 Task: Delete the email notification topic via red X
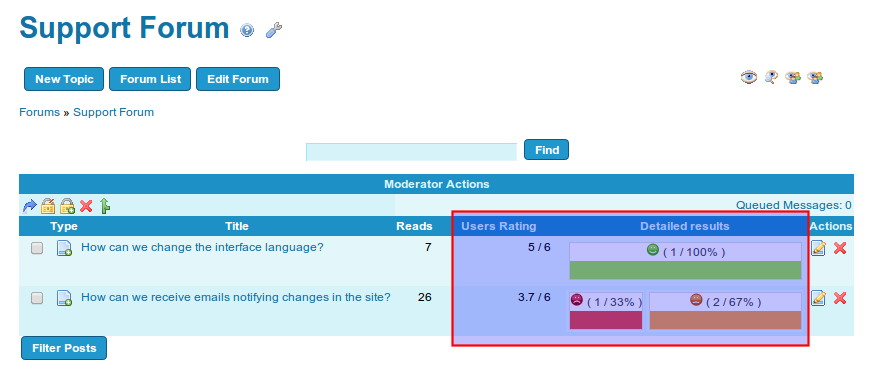tap(839, 298)
